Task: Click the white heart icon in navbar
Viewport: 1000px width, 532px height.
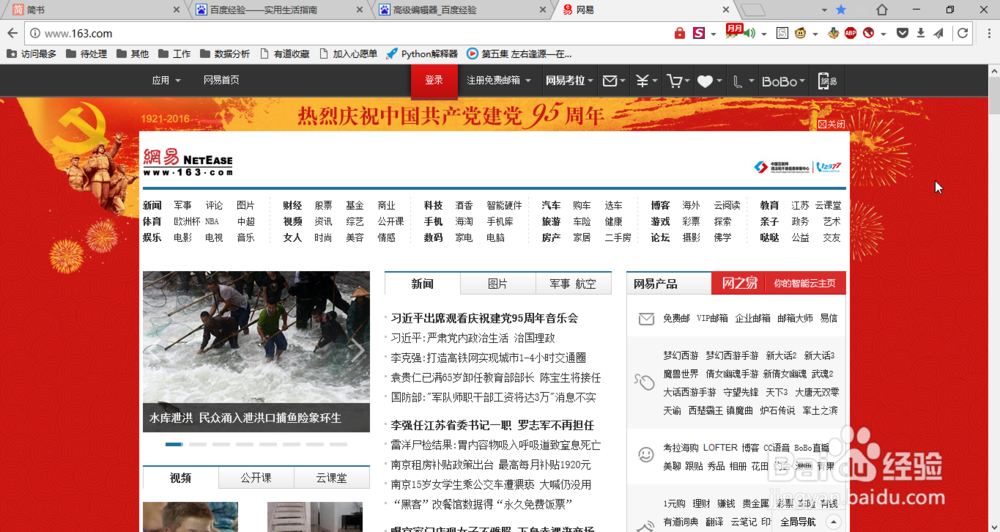Action: click(705, 81)
